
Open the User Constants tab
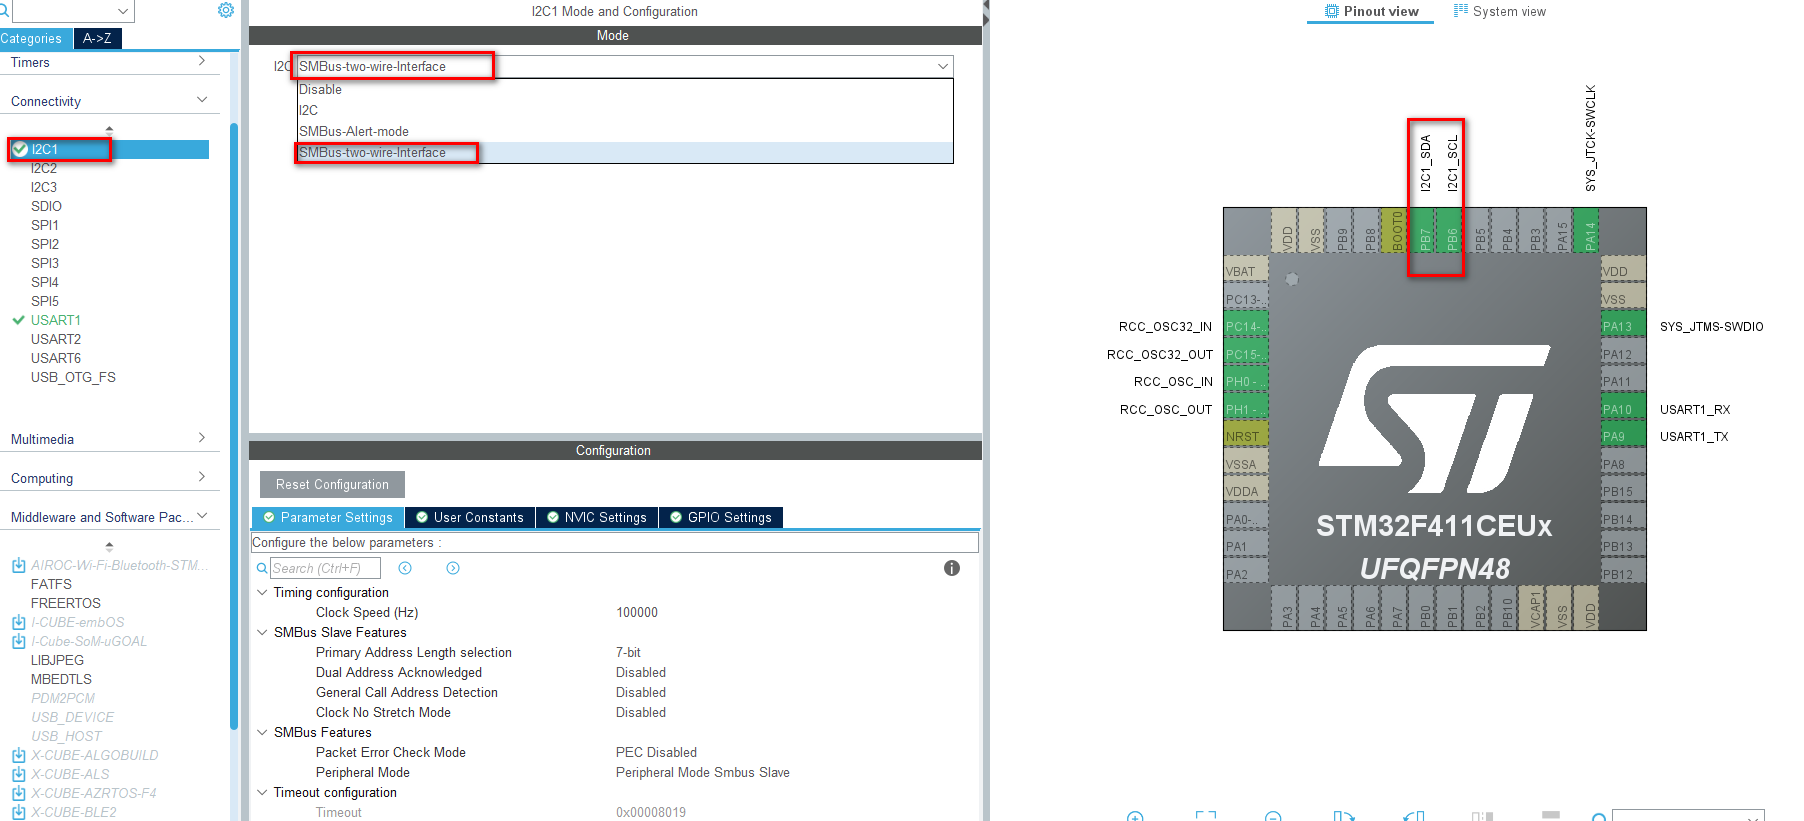point(470,517)
